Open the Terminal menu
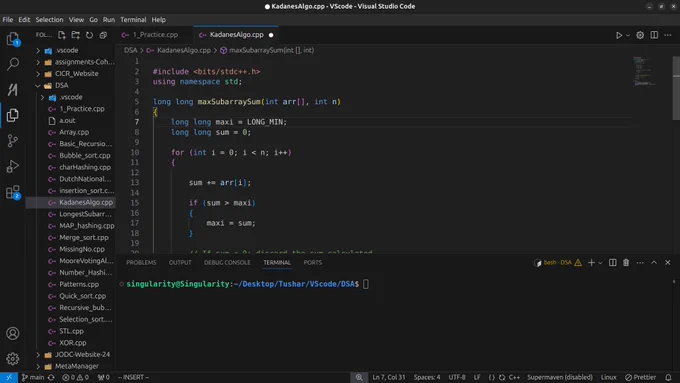Screen dimensions: 680x383 (x=133, y=20)
